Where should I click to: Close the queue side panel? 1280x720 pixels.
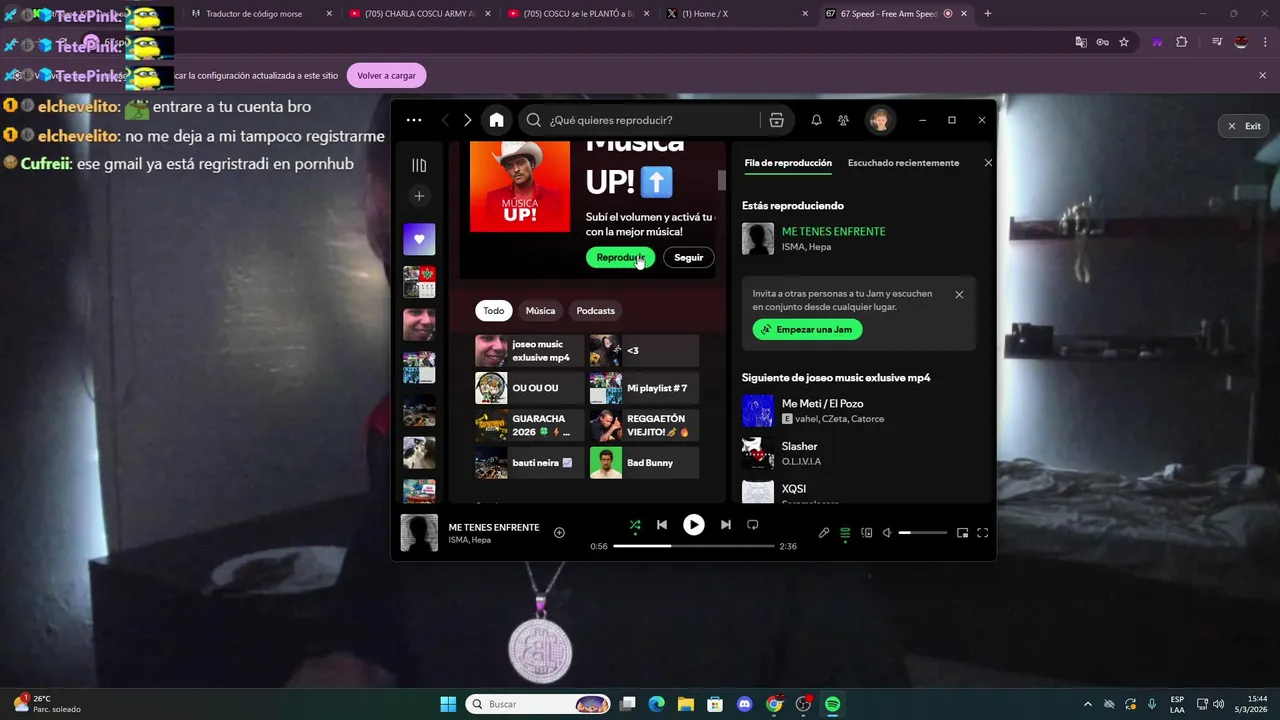[x=988, y=163]
